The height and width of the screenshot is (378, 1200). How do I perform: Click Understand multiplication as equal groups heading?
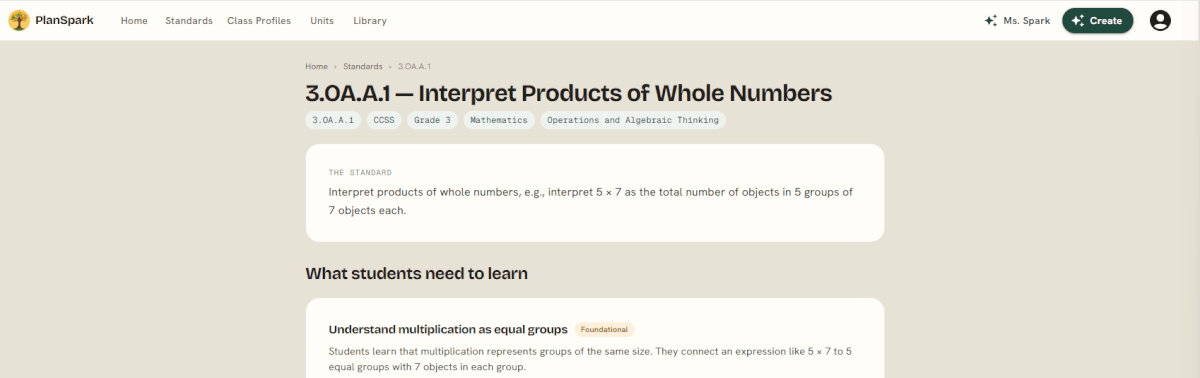point(448,329)
